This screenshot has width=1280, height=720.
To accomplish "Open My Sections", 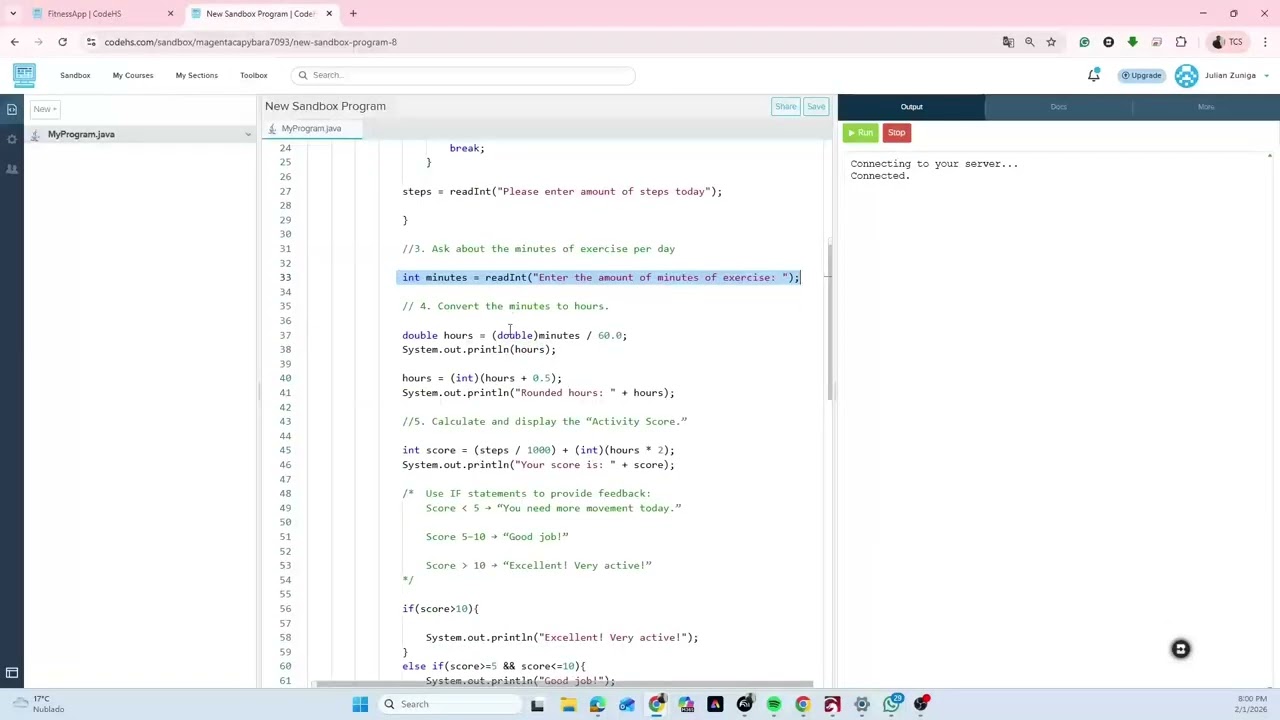I will click(x=196, y=75).
